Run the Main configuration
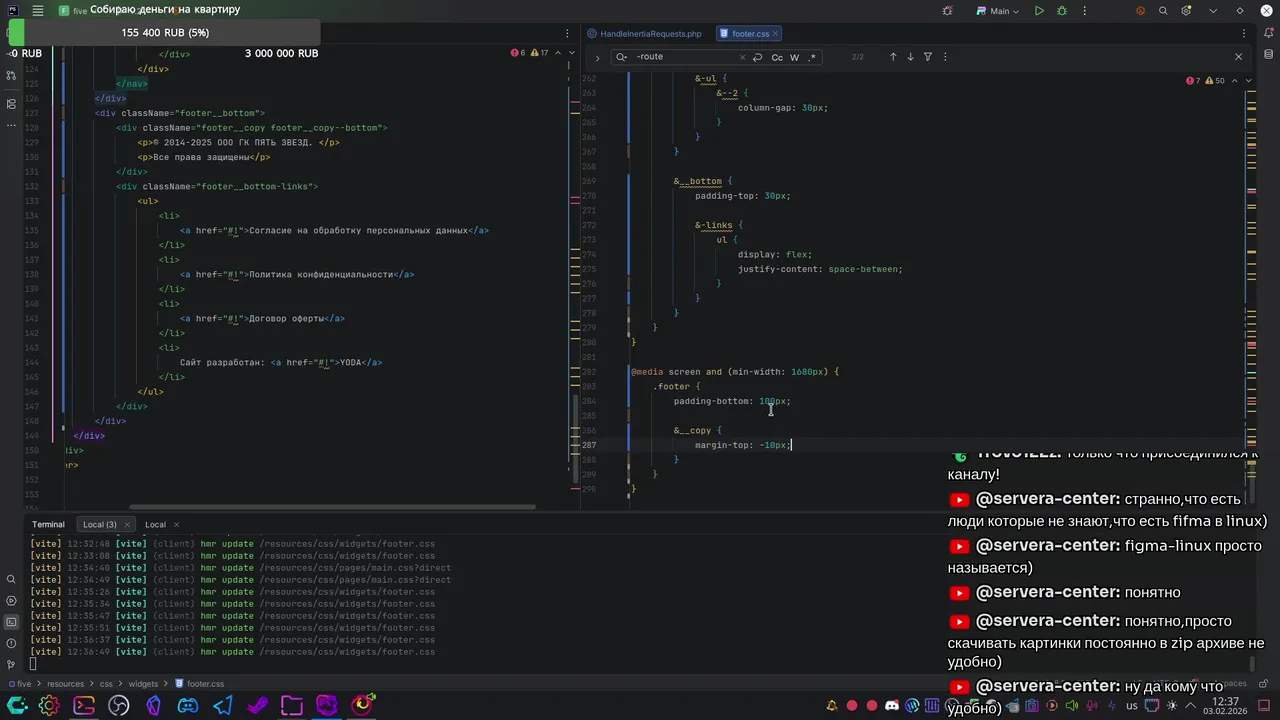 1039,11
